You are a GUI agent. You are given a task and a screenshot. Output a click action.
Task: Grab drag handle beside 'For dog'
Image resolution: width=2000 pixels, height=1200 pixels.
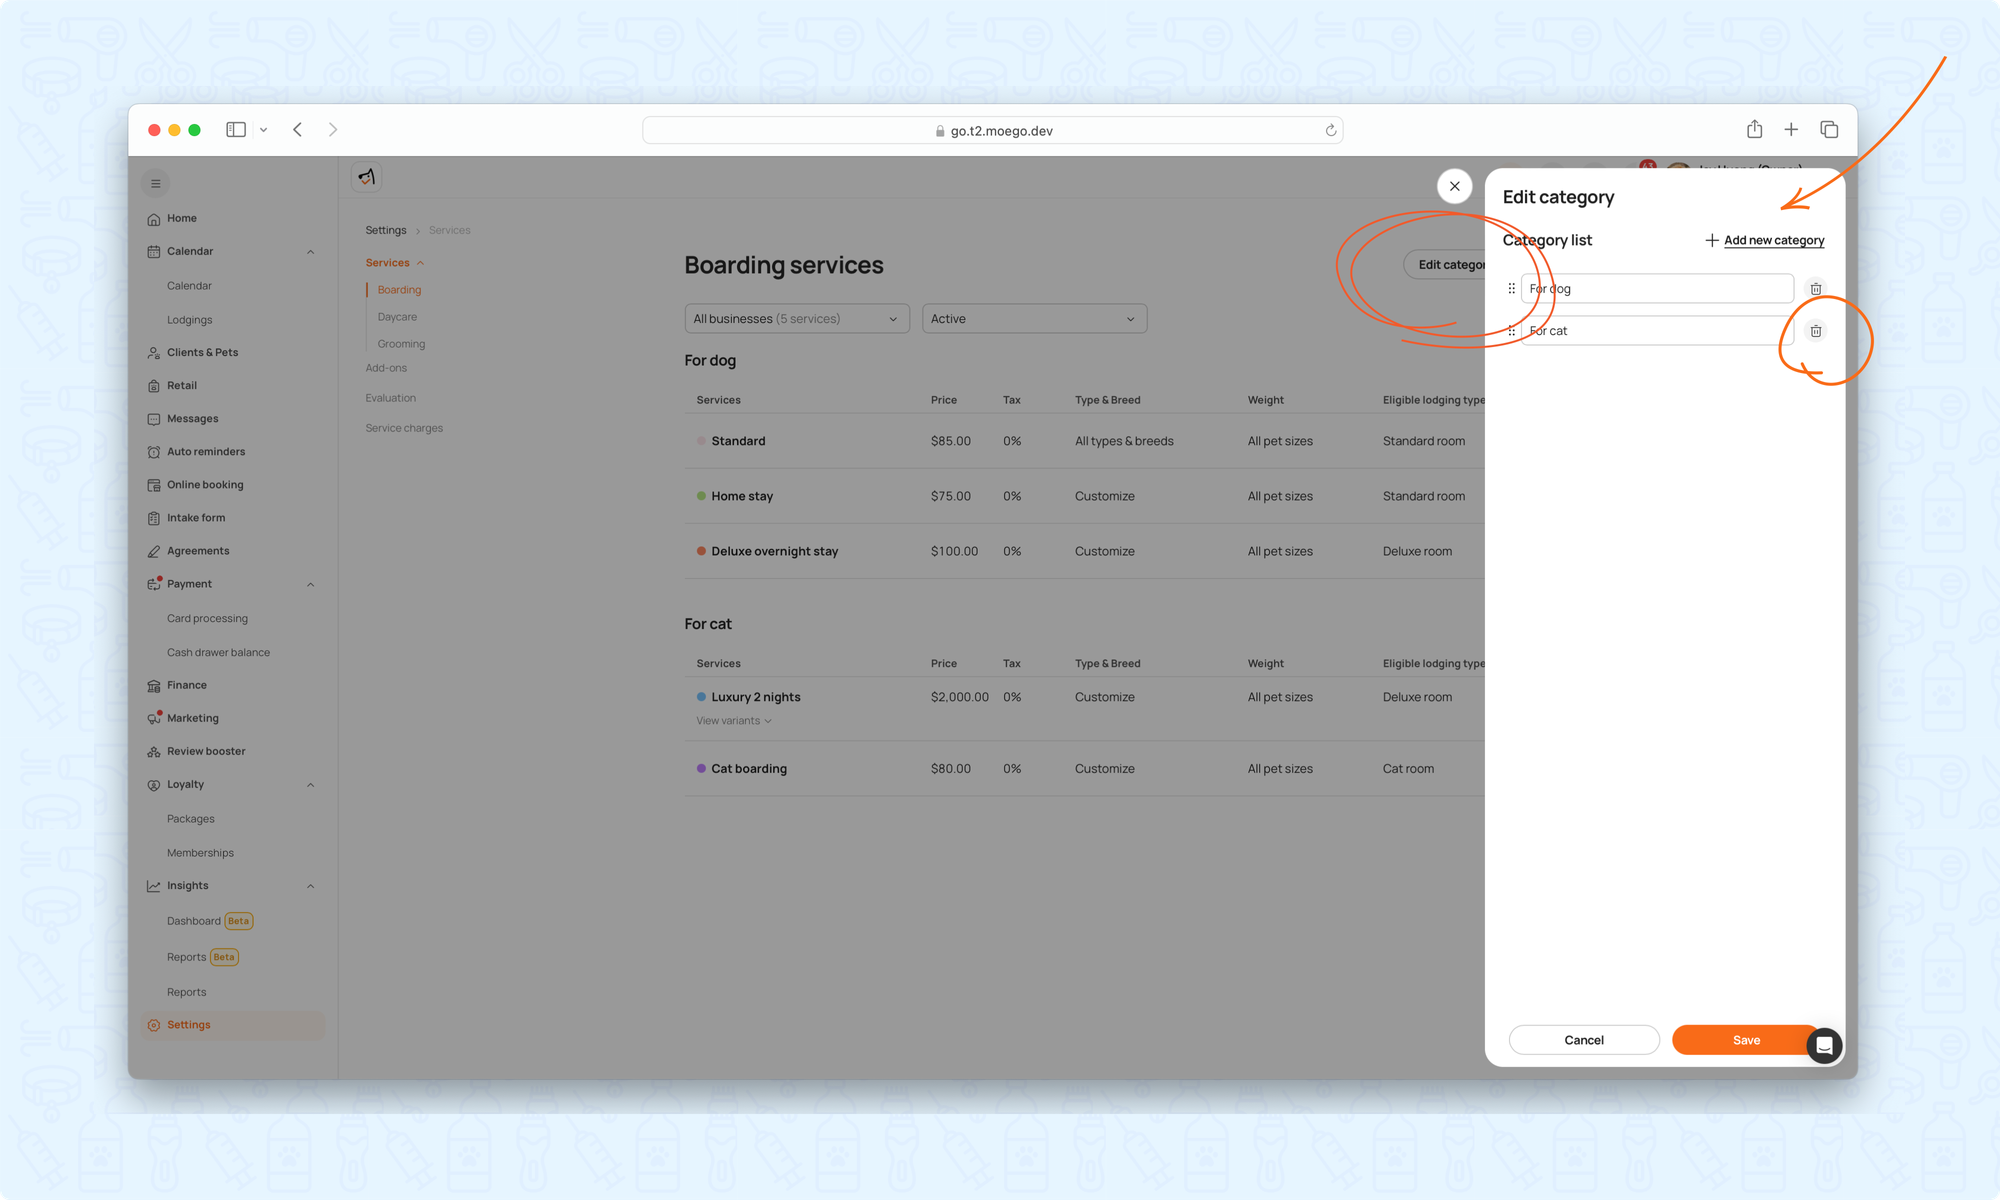[x=1511, y=289]
